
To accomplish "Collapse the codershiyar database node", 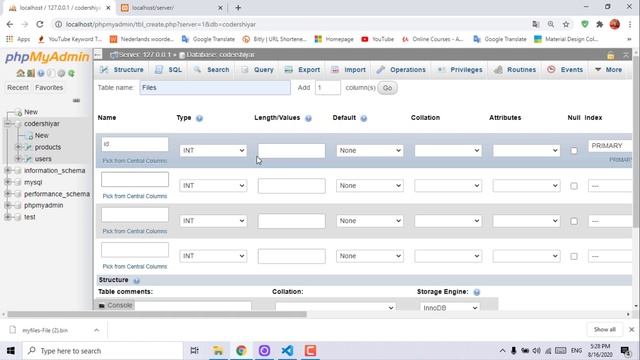I will coord(8,124).
